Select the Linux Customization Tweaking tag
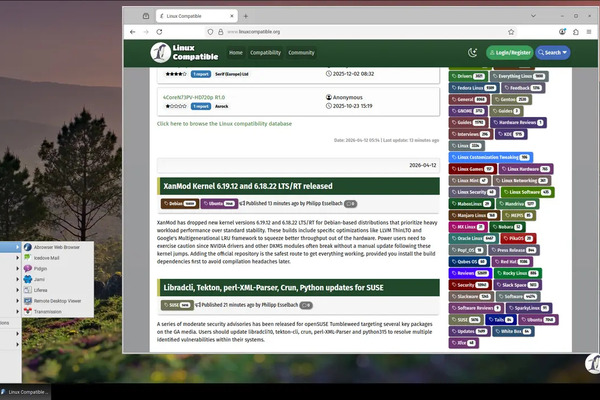Image resolution: width=600 pixels, height=400 pixels. (490, 157)
